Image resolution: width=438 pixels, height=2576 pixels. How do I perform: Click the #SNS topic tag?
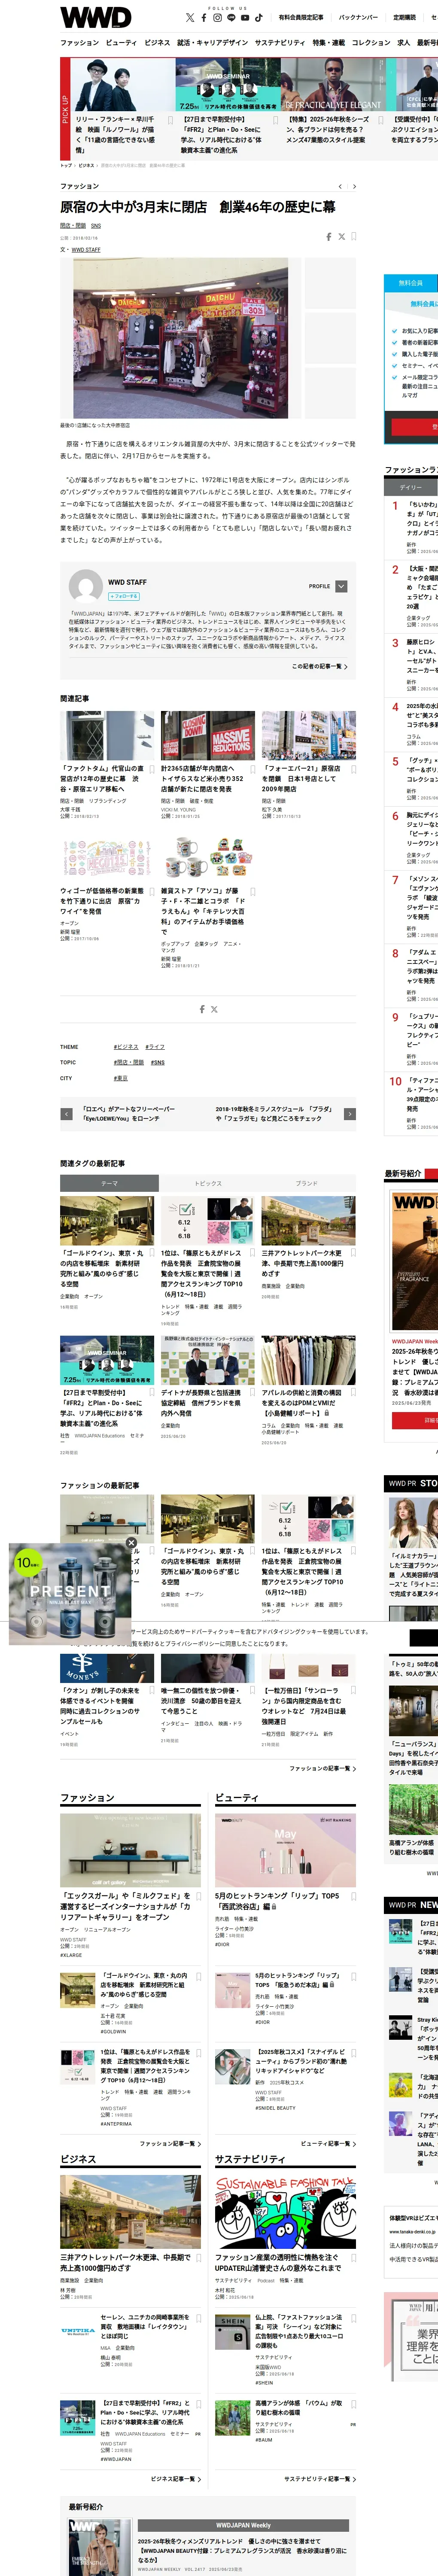coord(158,1062)
